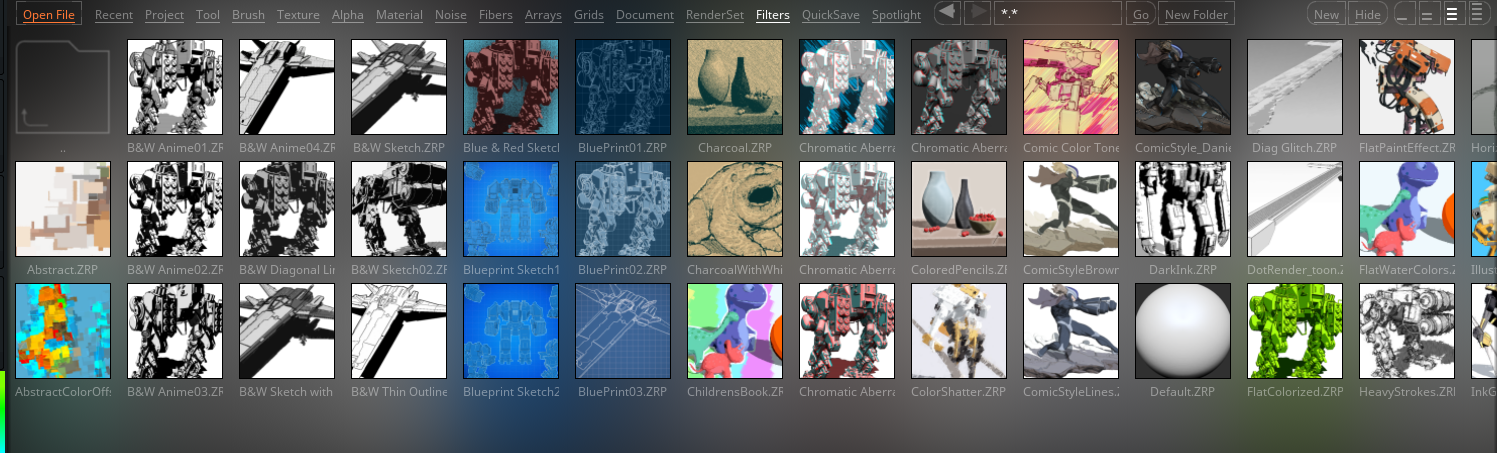This screenshot has width=1497, height=453.
Task: Pick the ChildrensBook filter thumbnail
Action: point(735,331)
